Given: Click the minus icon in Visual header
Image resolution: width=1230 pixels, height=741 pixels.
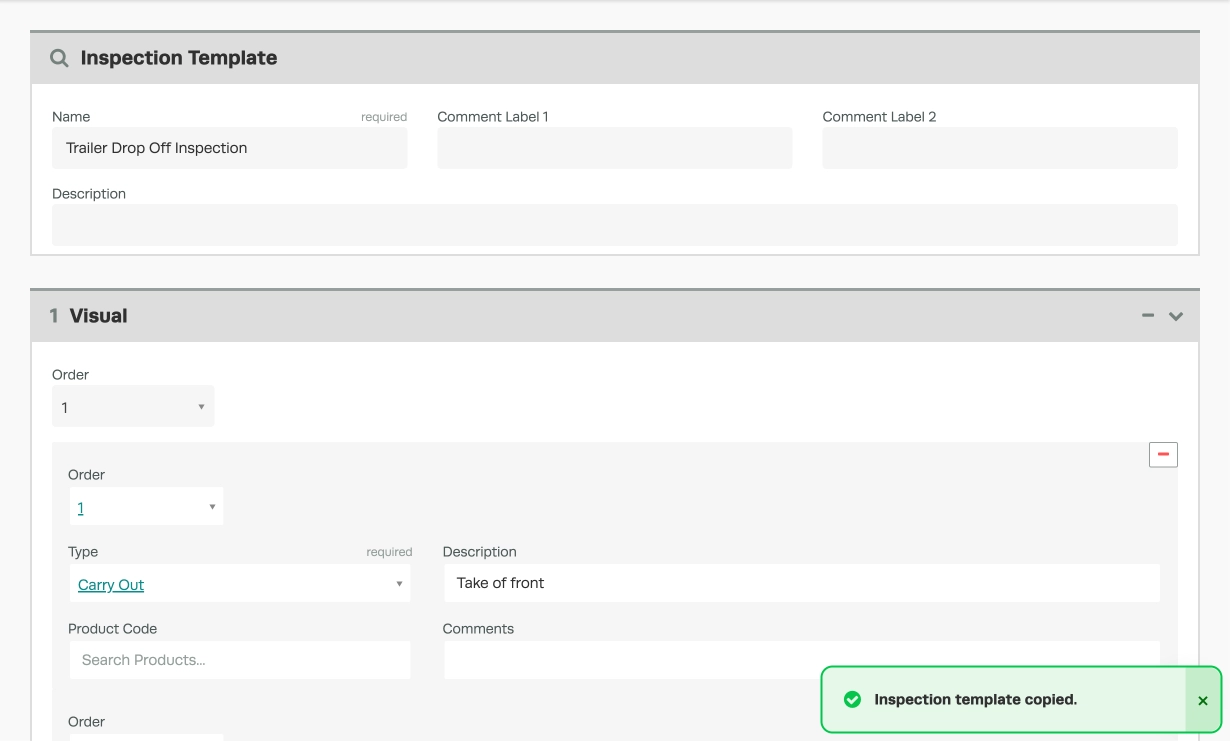Looking at the screenshot, I should (x=1149, y=316).
